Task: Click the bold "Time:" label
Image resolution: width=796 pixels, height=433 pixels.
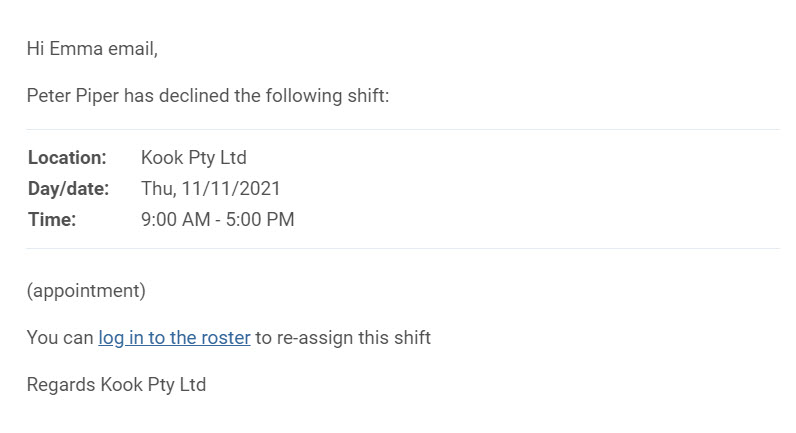Action: (x=52, y=220)
